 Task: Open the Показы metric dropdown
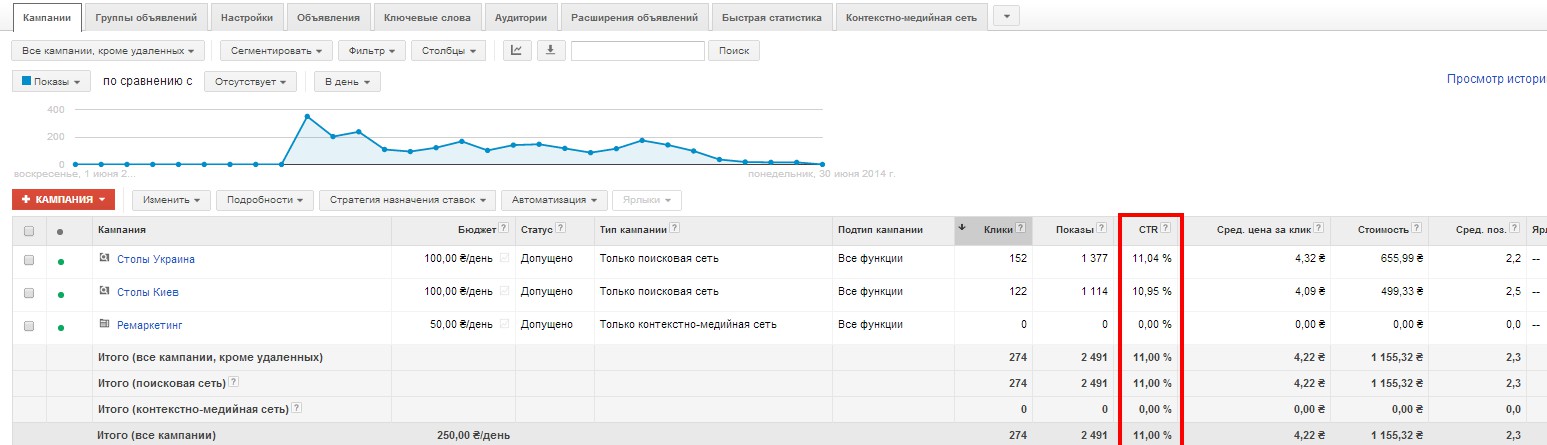tap(51, 82)
